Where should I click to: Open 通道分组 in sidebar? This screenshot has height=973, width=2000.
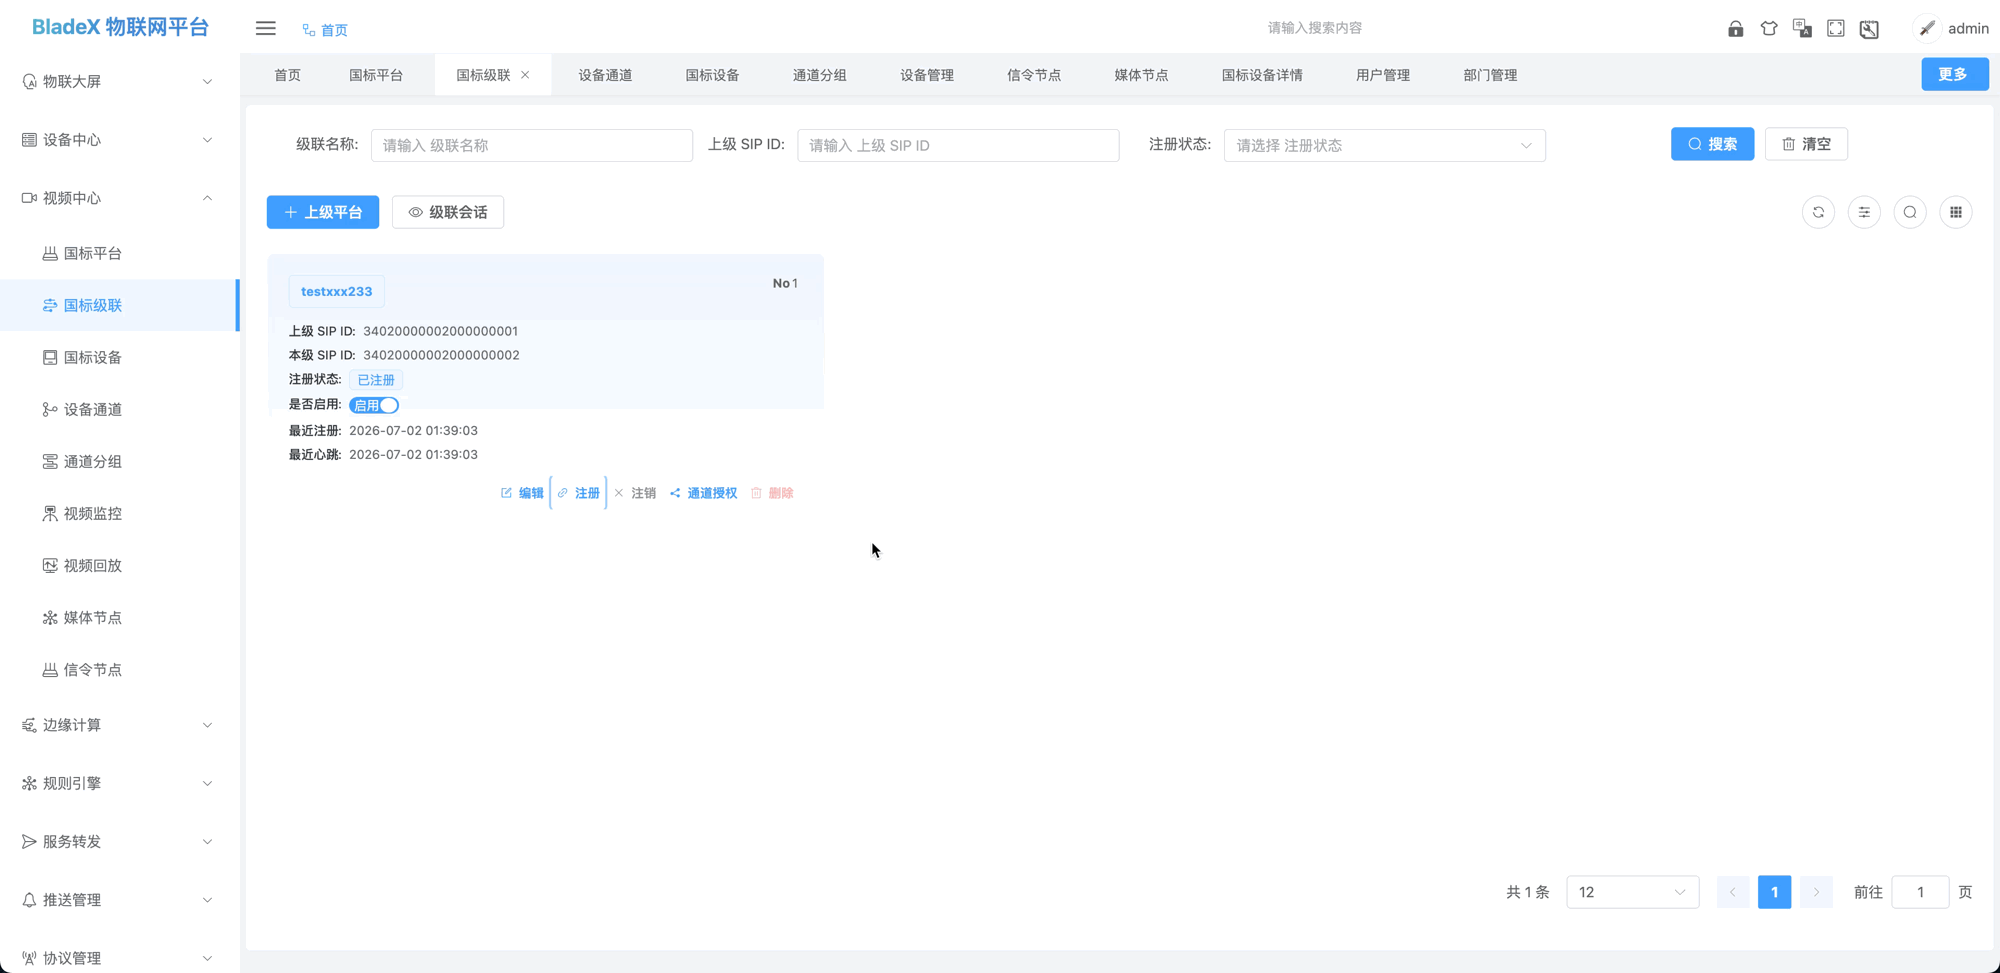click(x=120, y=461)
